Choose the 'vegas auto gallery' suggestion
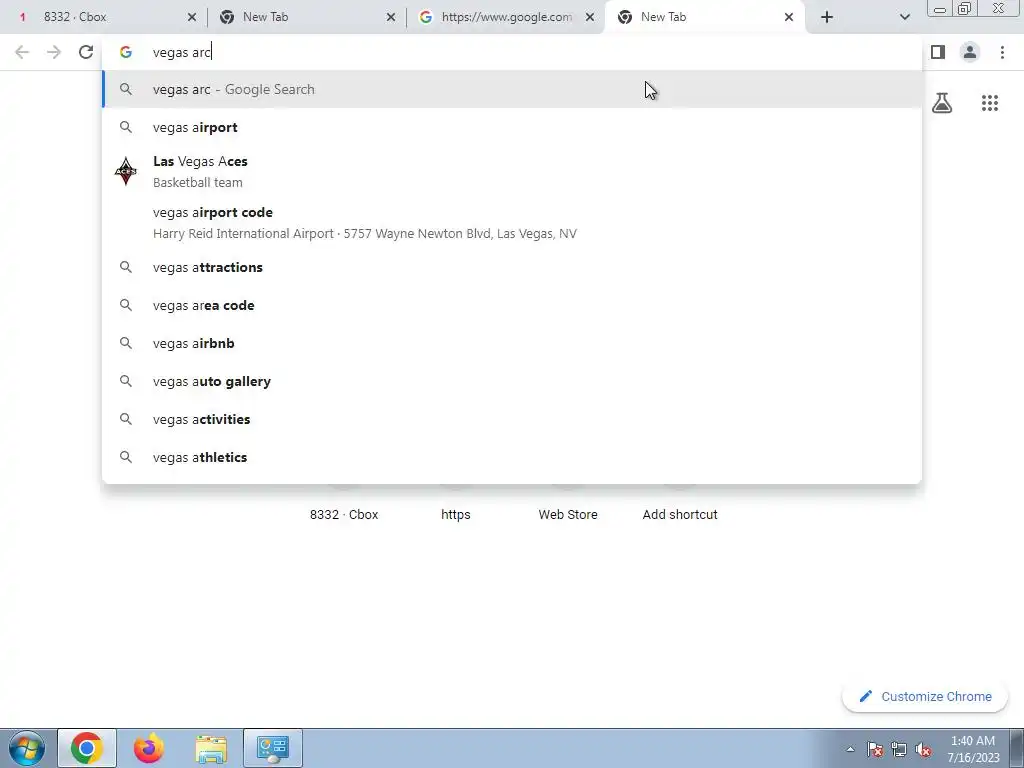 (512, 381)
